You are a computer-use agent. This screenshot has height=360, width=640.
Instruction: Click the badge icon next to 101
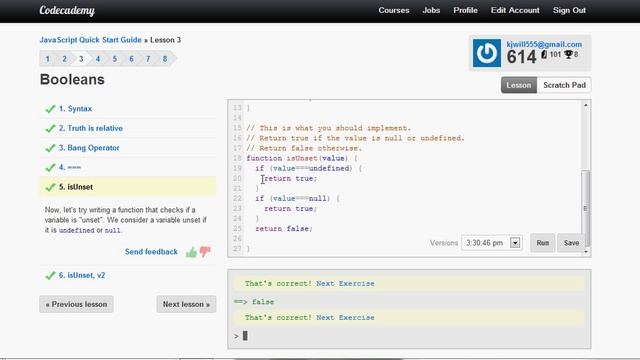[544, 54]
